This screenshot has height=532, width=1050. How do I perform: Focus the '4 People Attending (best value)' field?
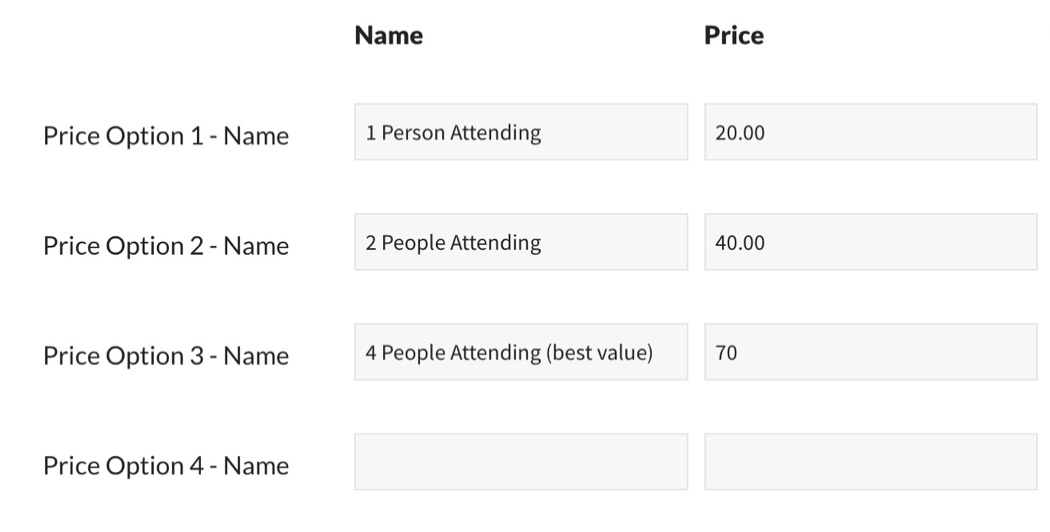tap(520, 352)
